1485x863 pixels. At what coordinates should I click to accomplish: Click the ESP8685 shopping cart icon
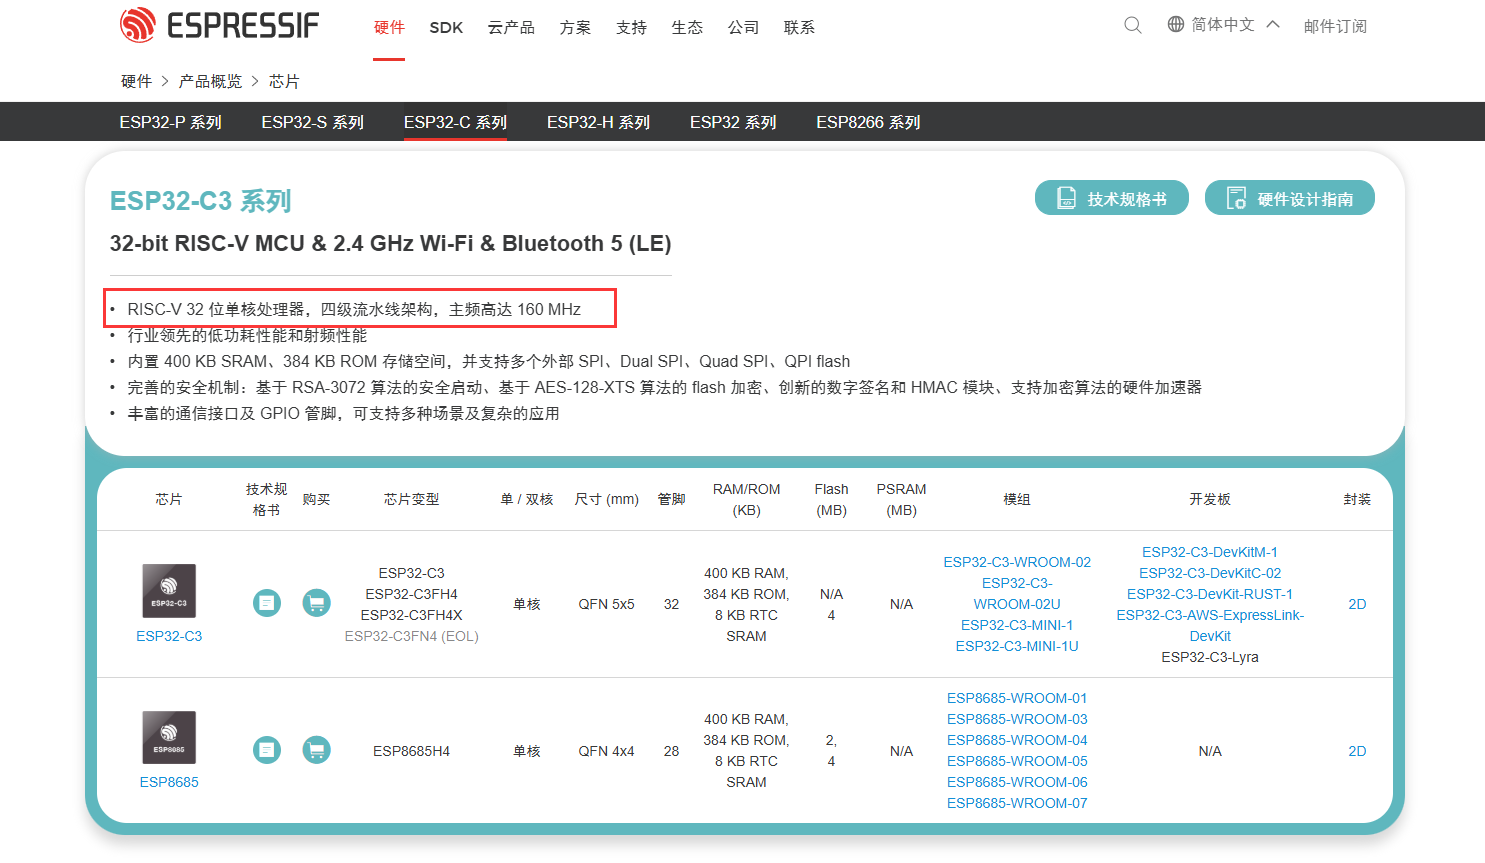tap(317, 750)
